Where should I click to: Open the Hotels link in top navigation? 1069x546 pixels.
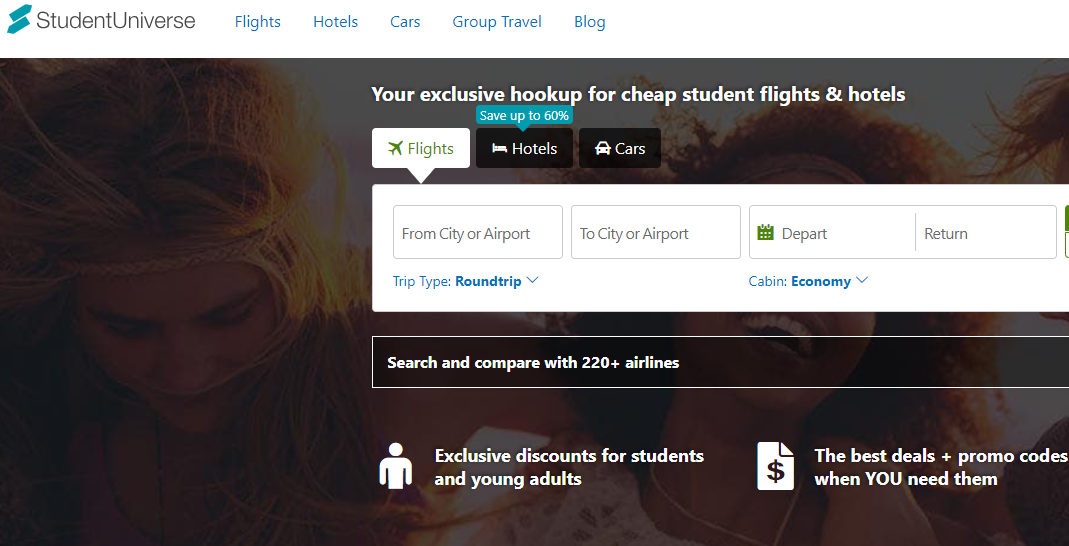coord(335,22)
